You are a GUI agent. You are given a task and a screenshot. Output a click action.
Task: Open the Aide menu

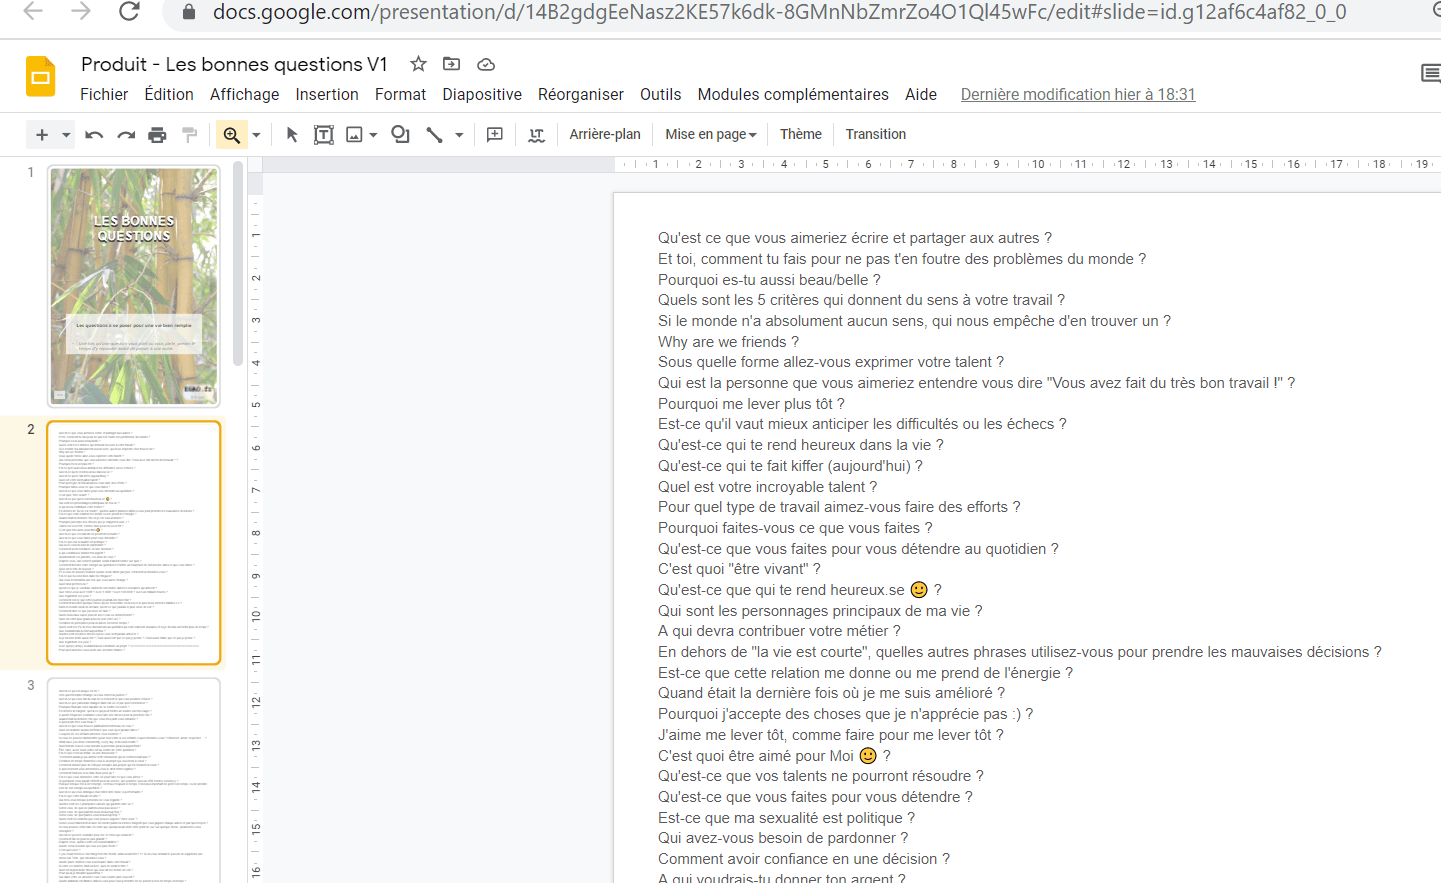921,94
